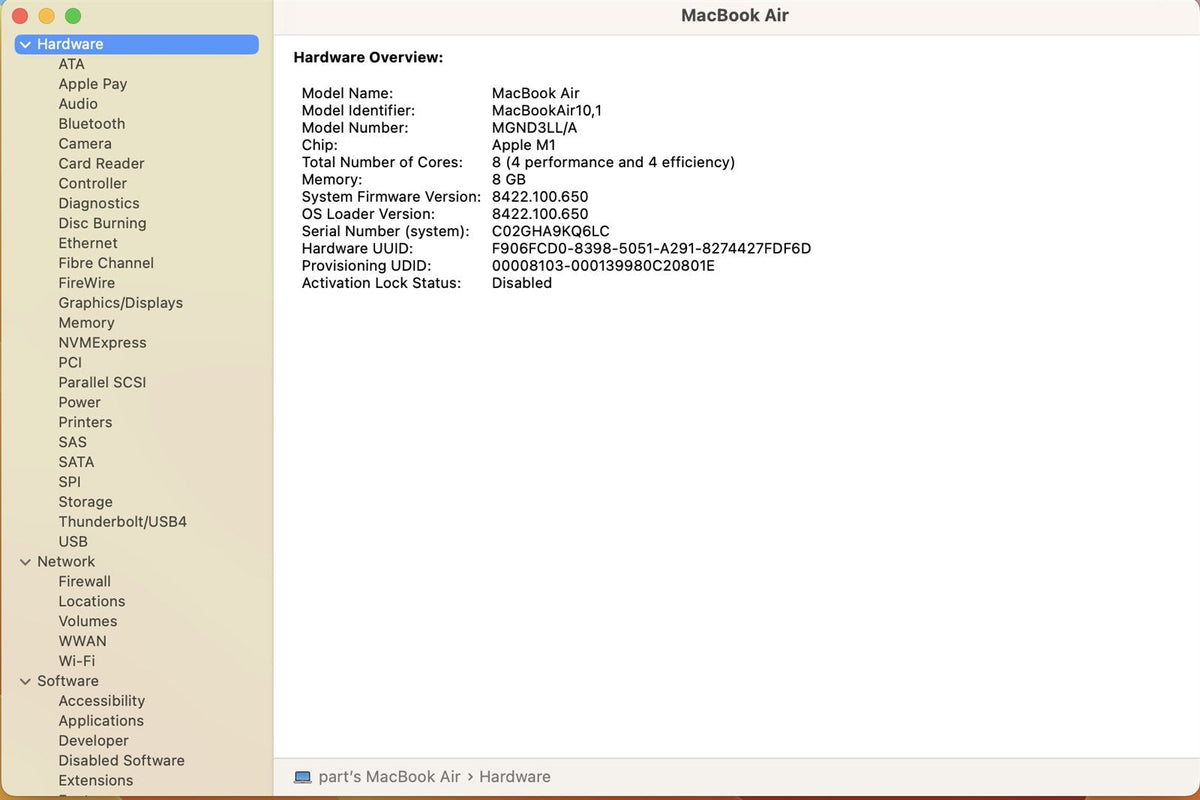
Task: Open the Camera entry
Action: tap(85, 144)
